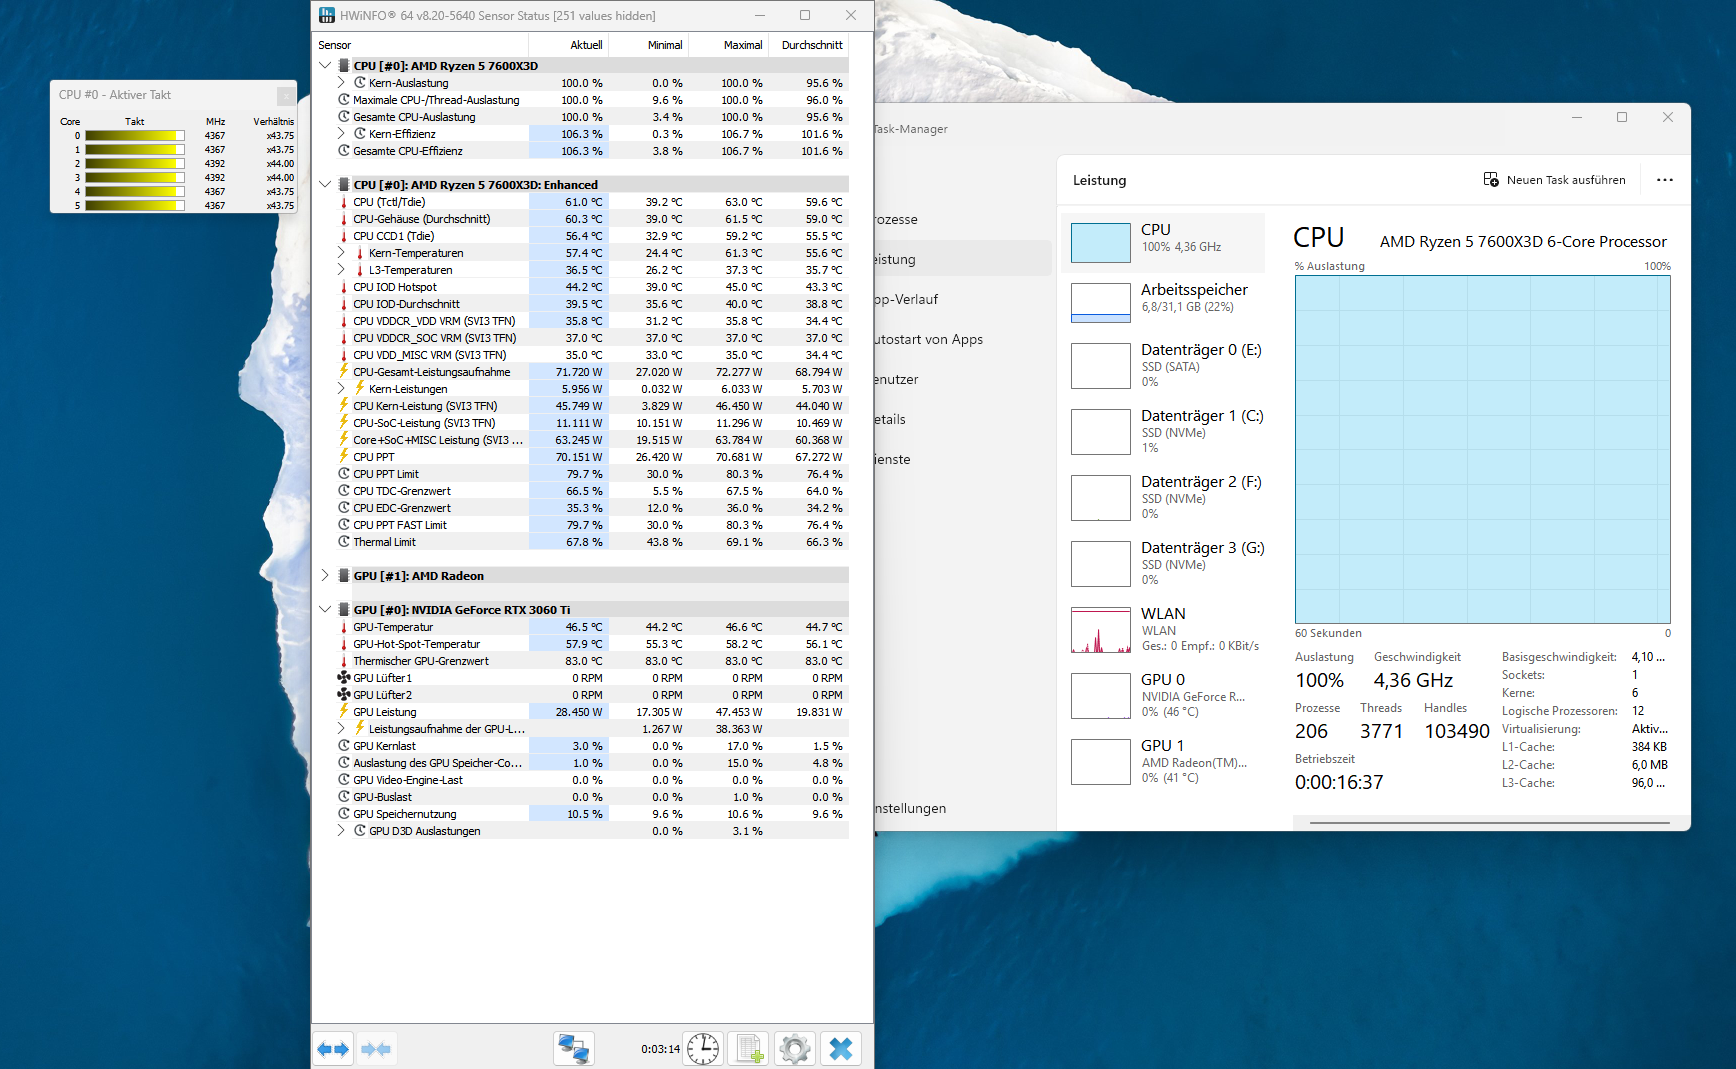This screenshot has width=1736, height=1069.
Task: Click thermometer icon beside GPU-Temperatur
Action: [x=344, y=627]
